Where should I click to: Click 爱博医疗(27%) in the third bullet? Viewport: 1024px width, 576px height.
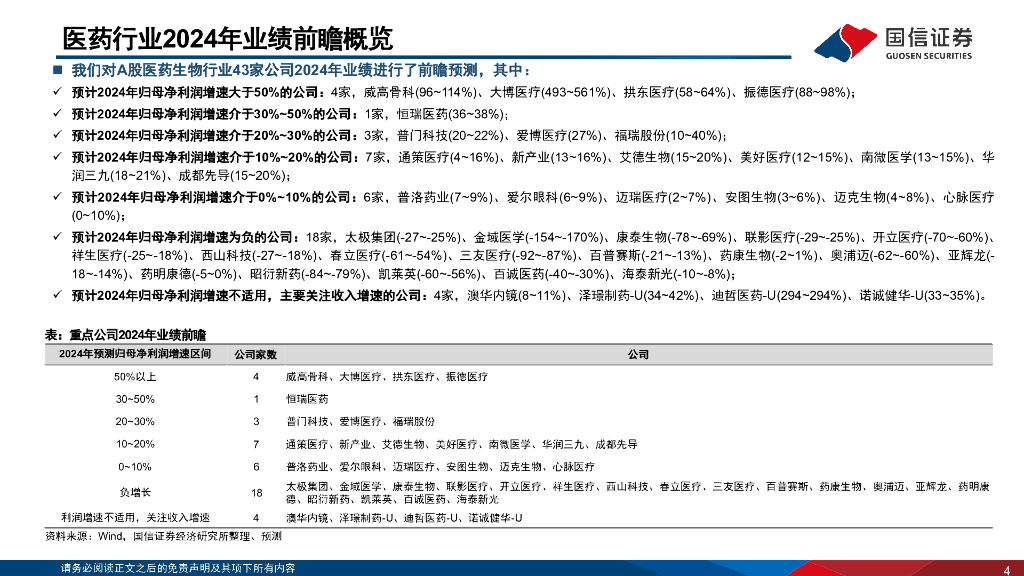click(558, 136)
